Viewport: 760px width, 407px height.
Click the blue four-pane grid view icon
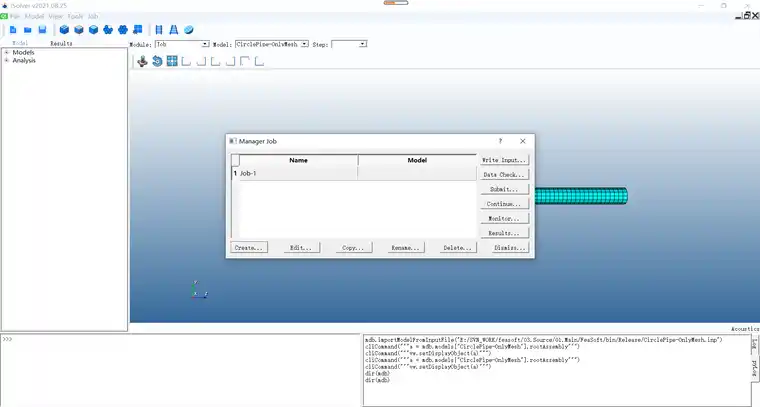tap(172, 61)
